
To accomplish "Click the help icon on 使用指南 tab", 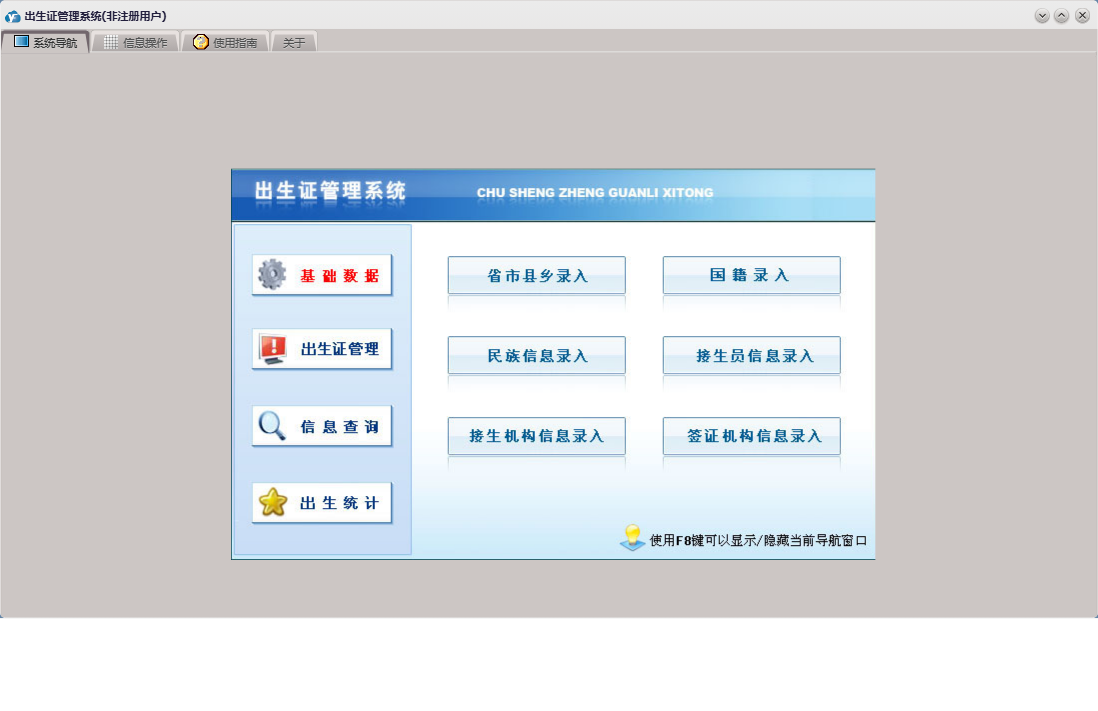I will [200, 42].
